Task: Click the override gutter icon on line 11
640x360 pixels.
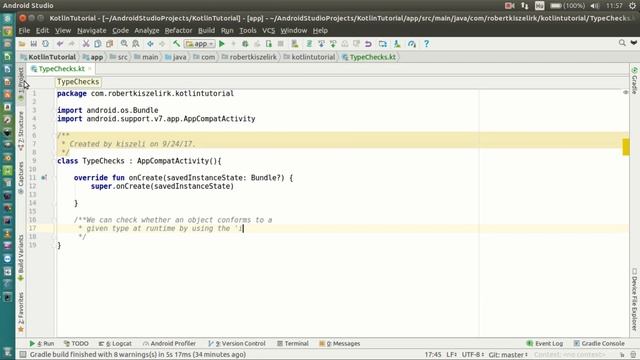Action: tap(44, 178)
